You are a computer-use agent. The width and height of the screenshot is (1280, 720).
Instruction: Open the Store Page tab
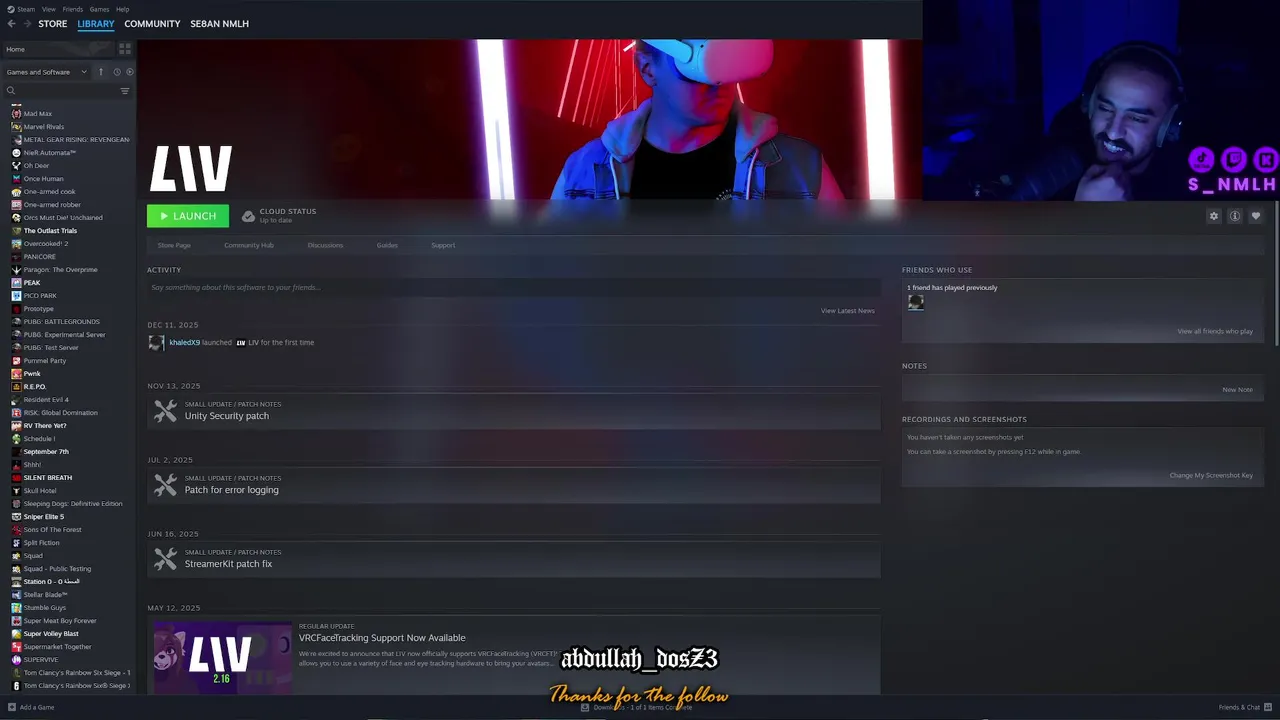(174, 245)
